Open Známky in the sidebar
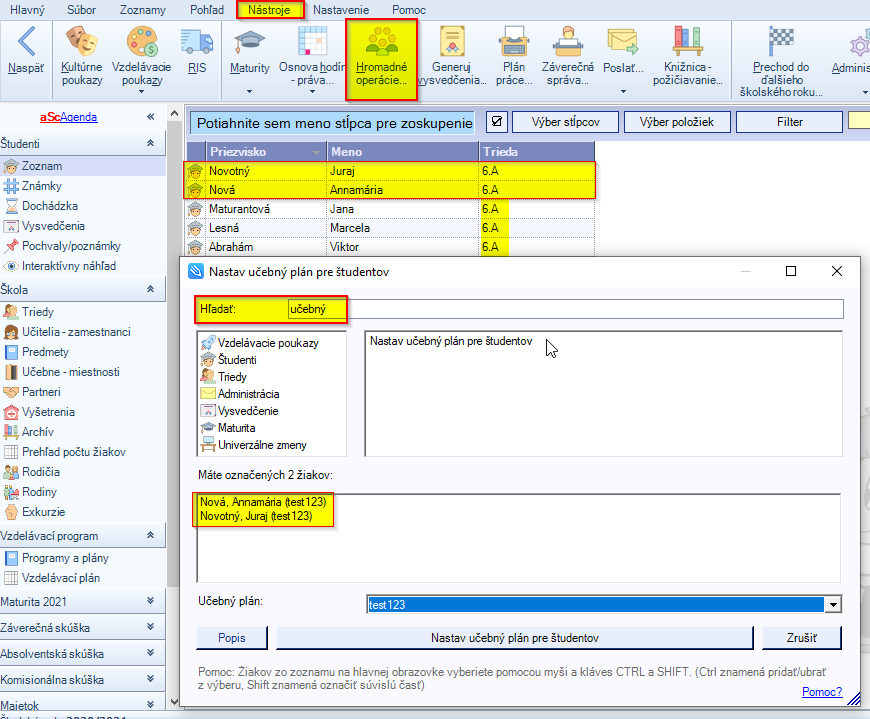This screenshot has height=719, width=870. [x=42, y=186]
